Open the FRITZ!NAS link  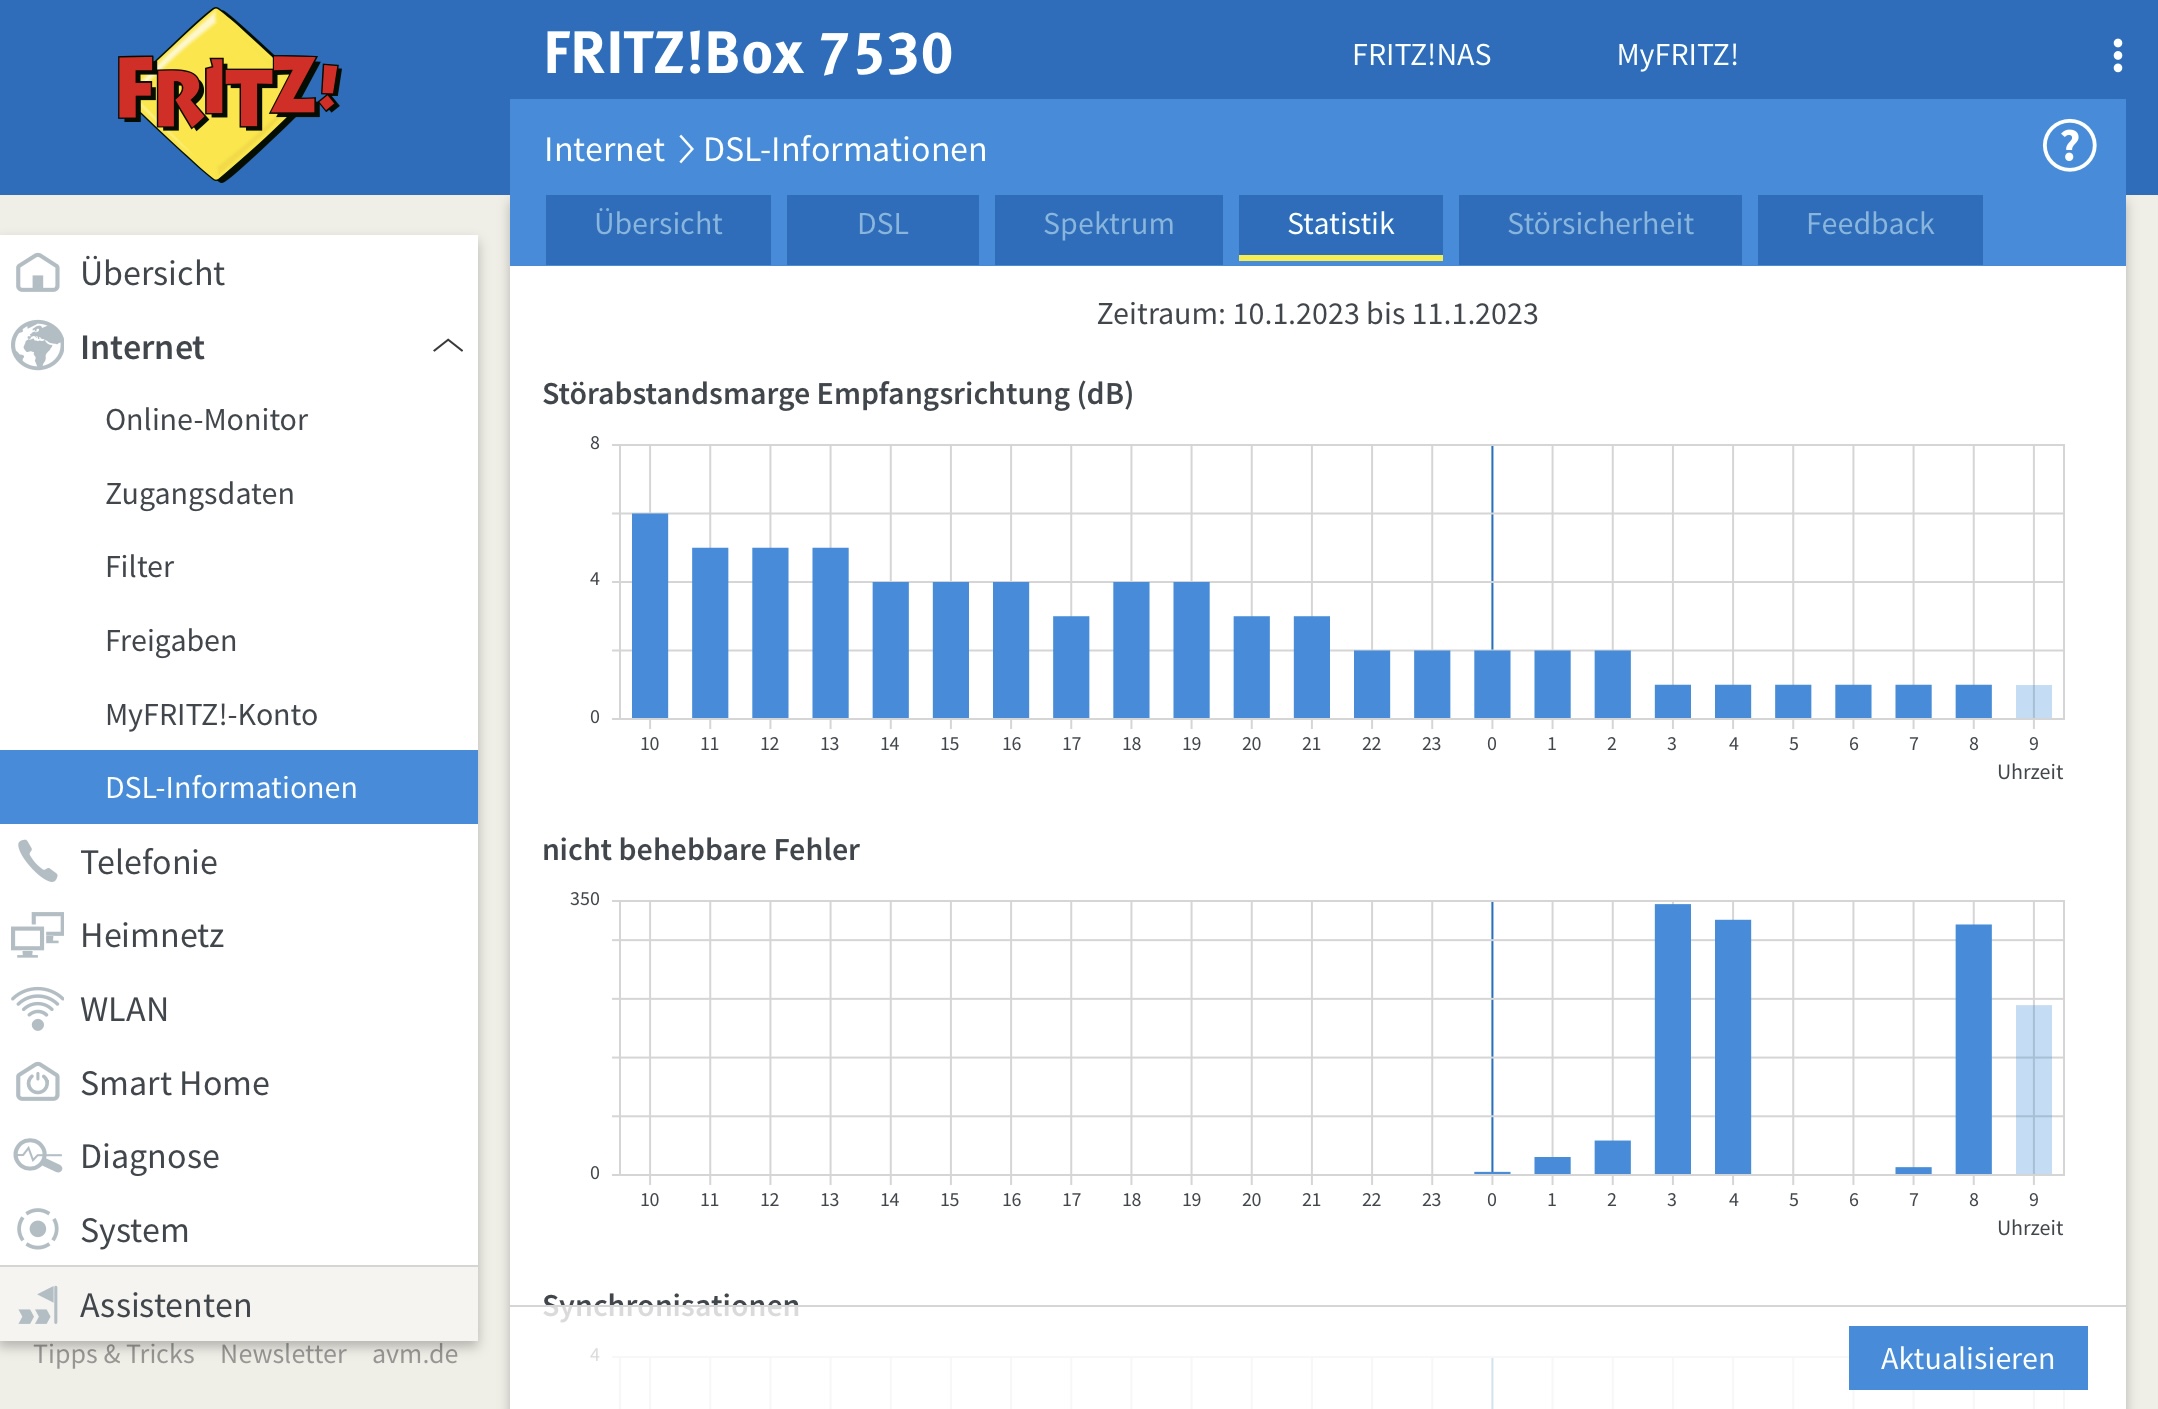coord(1421,55)
